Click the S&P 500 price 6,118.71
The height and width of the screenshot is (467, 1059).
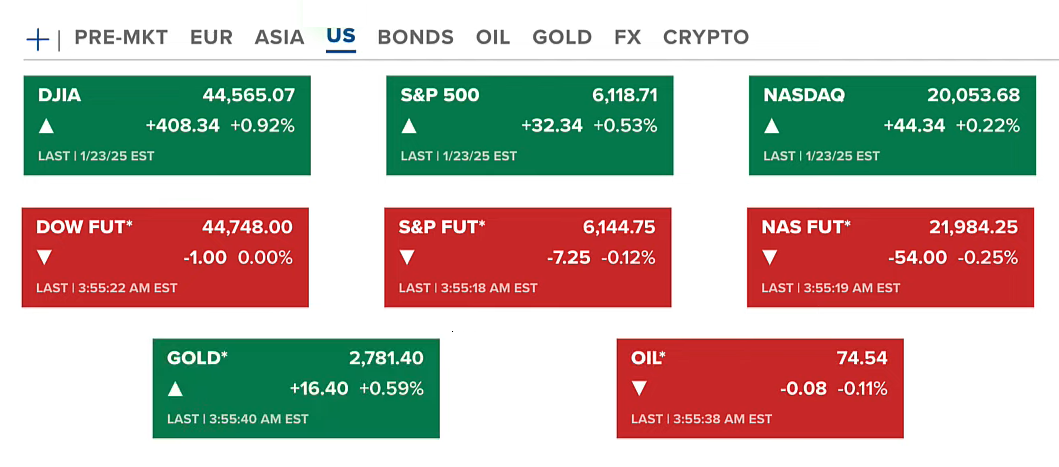point(624,96)
